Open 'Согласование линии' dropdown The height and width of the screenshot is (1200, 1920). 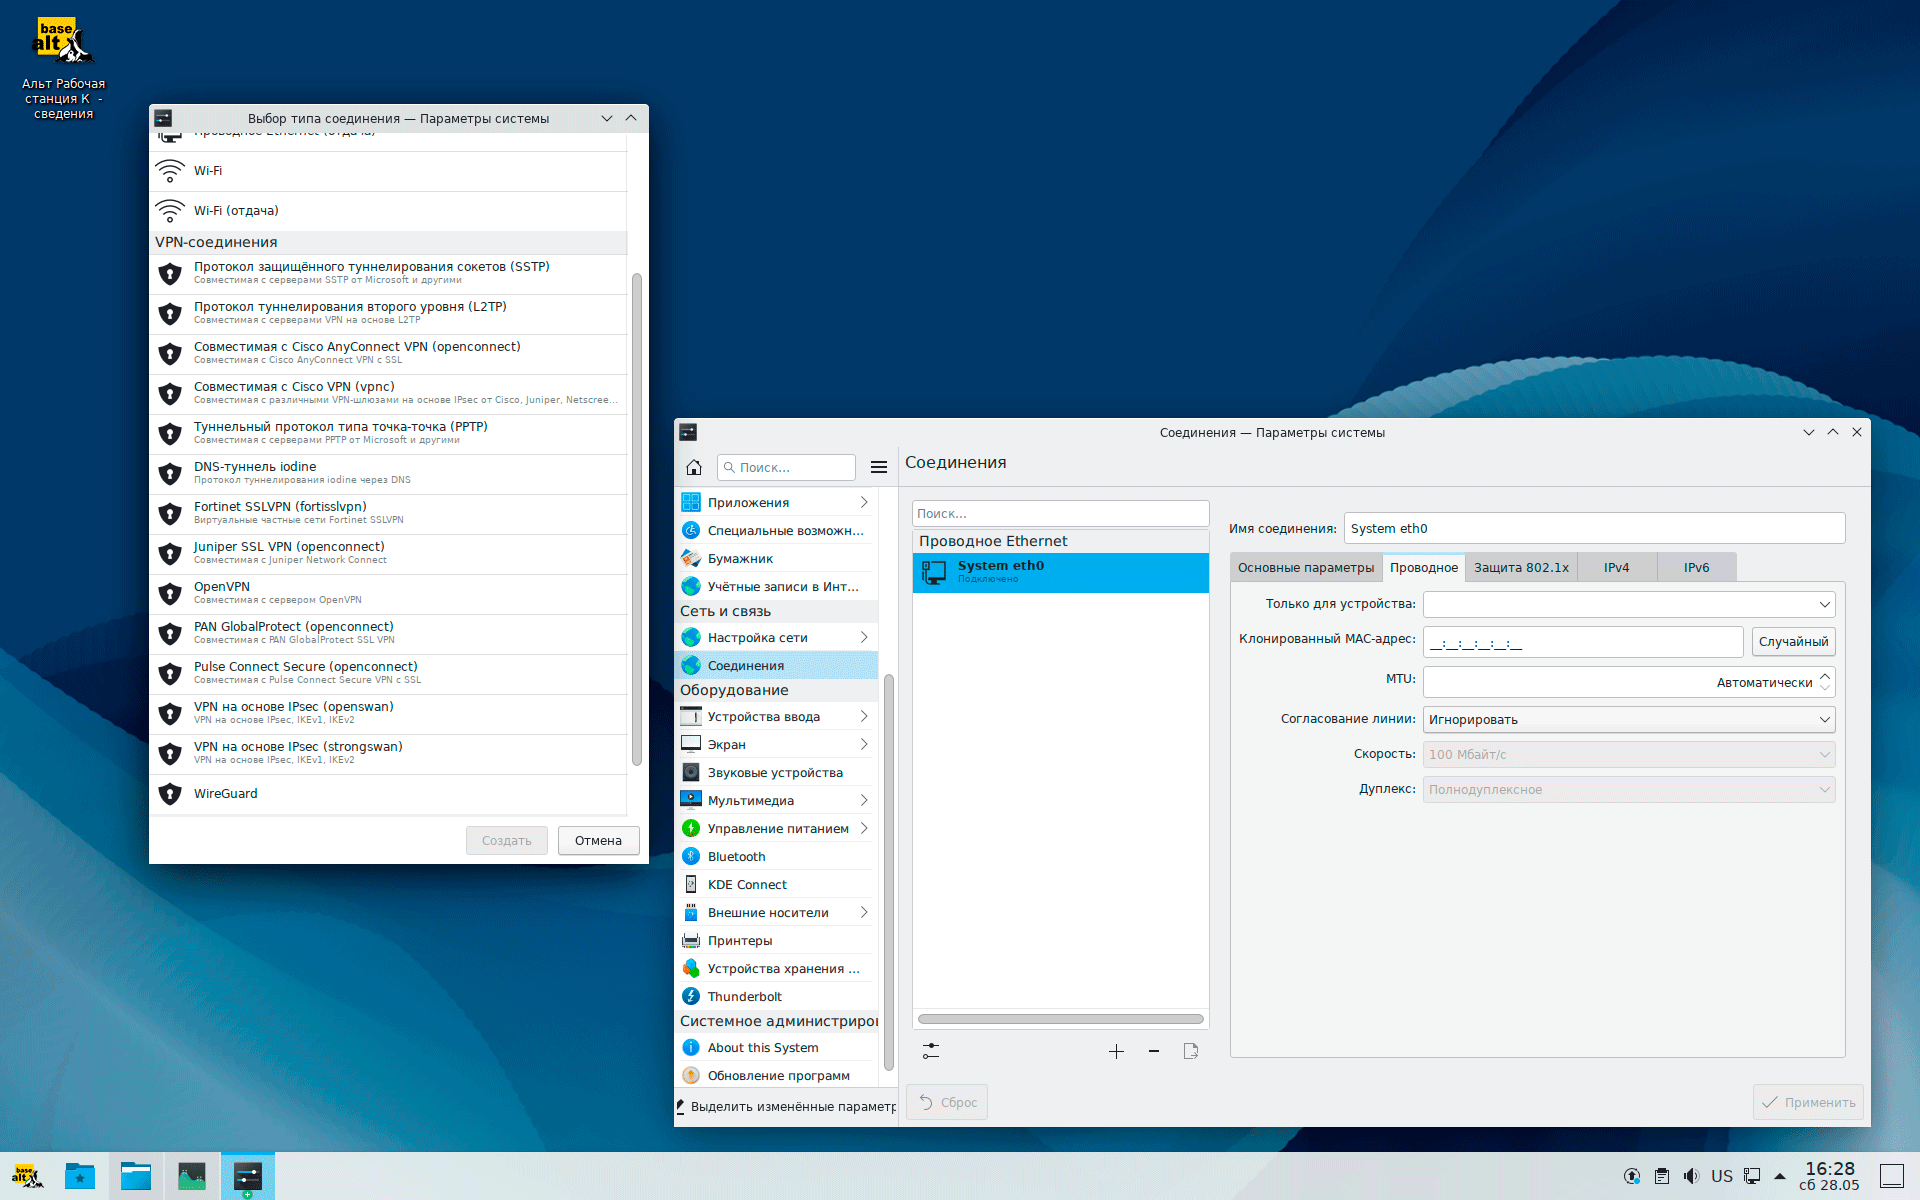pyautogui.click(x=1628, y=719)
